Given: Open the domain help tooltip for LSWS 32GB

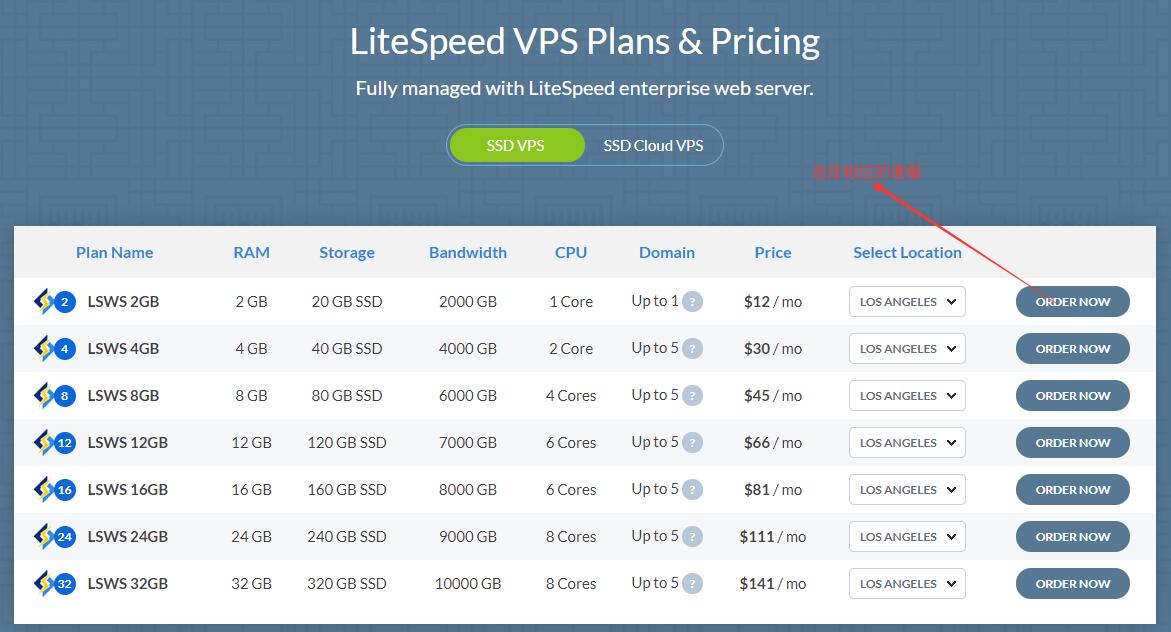Looking at the screenshot, I should click(694, 583).
